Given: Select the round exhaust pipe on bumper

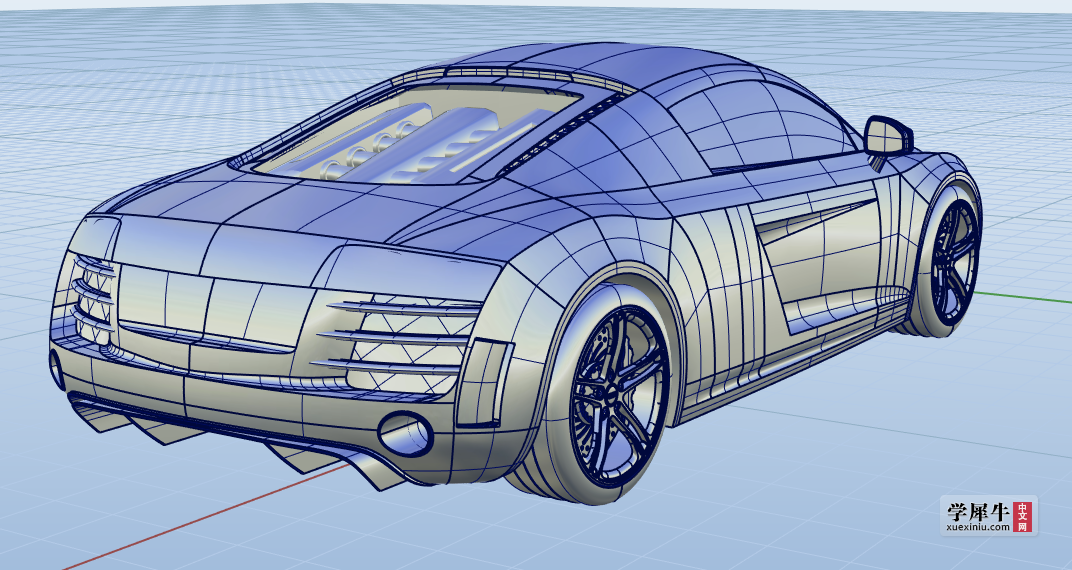Looking at the screenshot, I should coord(405,433).
